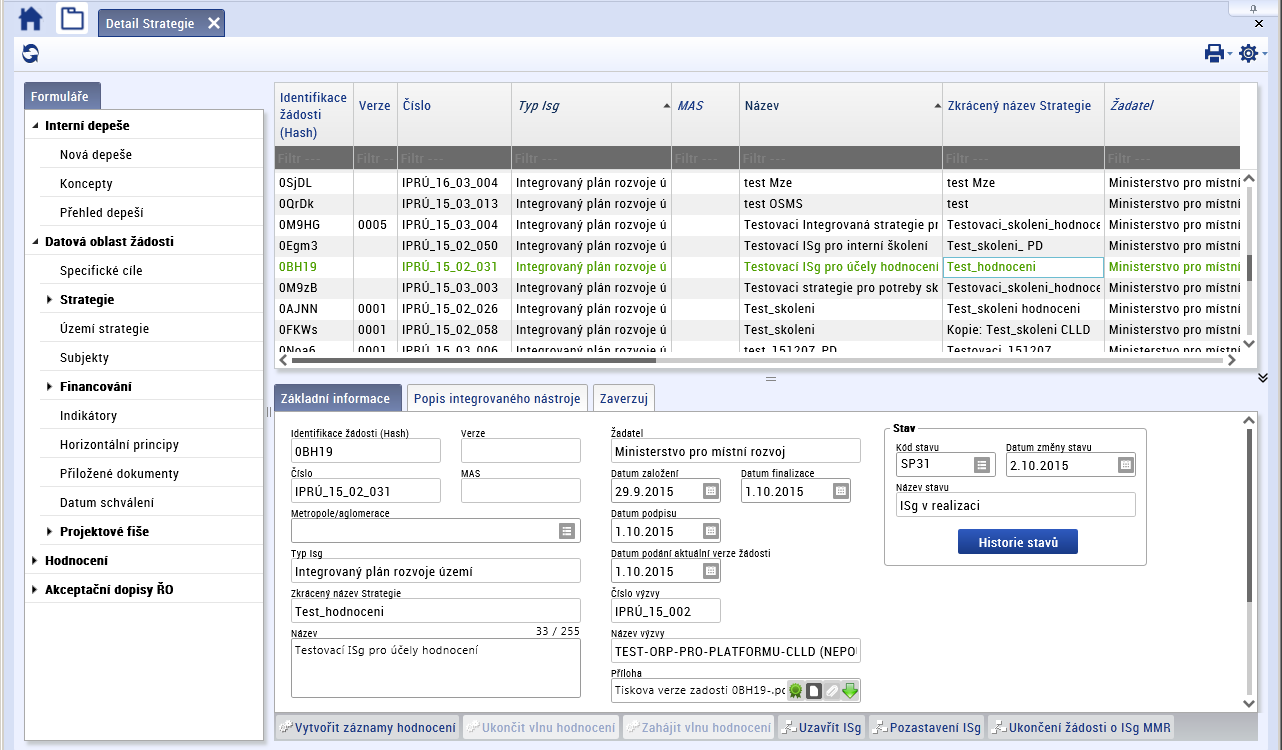The height and width of the screenshot is (750, 1282).
Task: Open Území strategie form
Action: click(104, 329)
